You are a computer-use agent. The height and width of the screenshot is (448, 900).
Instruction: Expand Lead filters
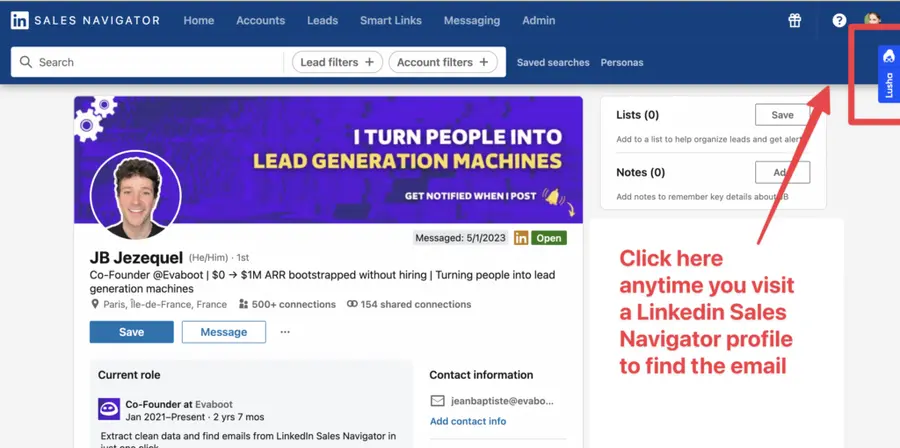coord(338,62)
